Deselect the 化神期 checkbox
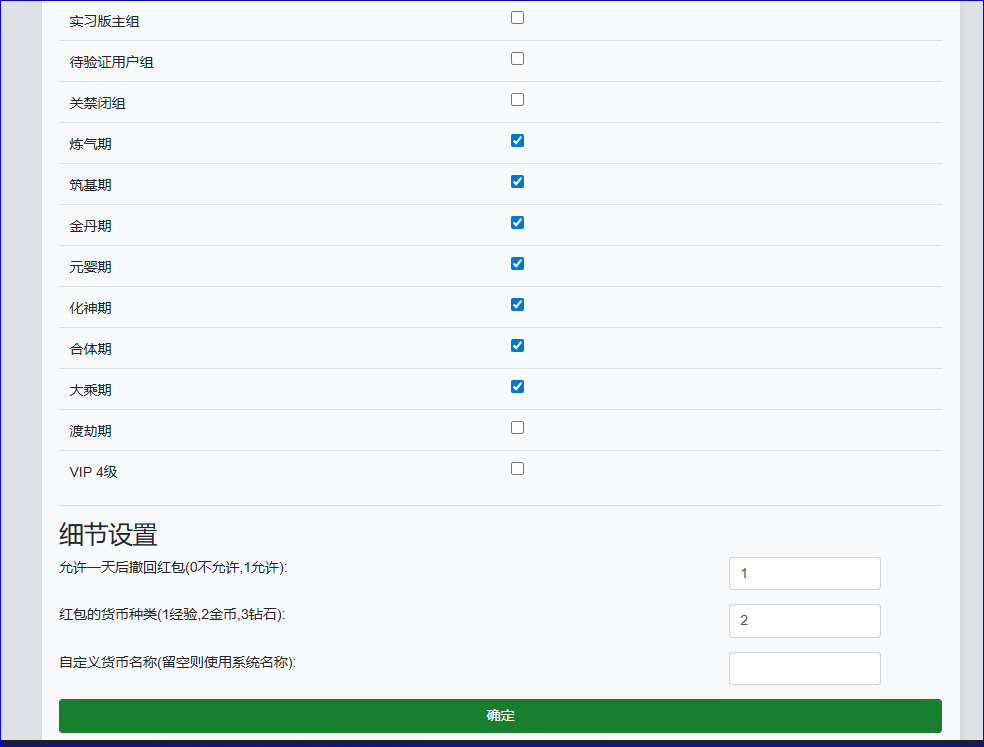 click(517, 305)
